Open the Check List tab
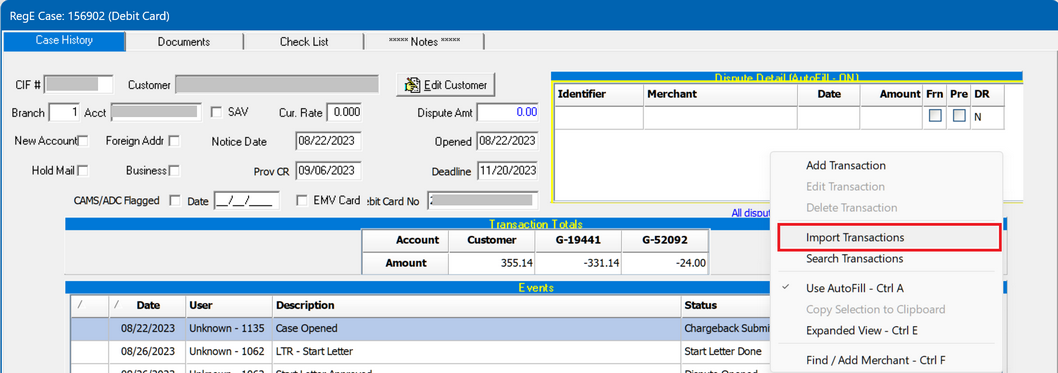 point(304,42)
